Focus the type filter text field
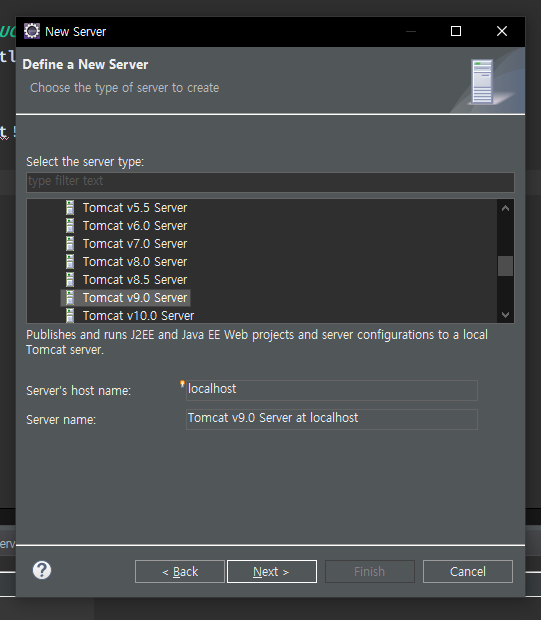 click(270, 182)
